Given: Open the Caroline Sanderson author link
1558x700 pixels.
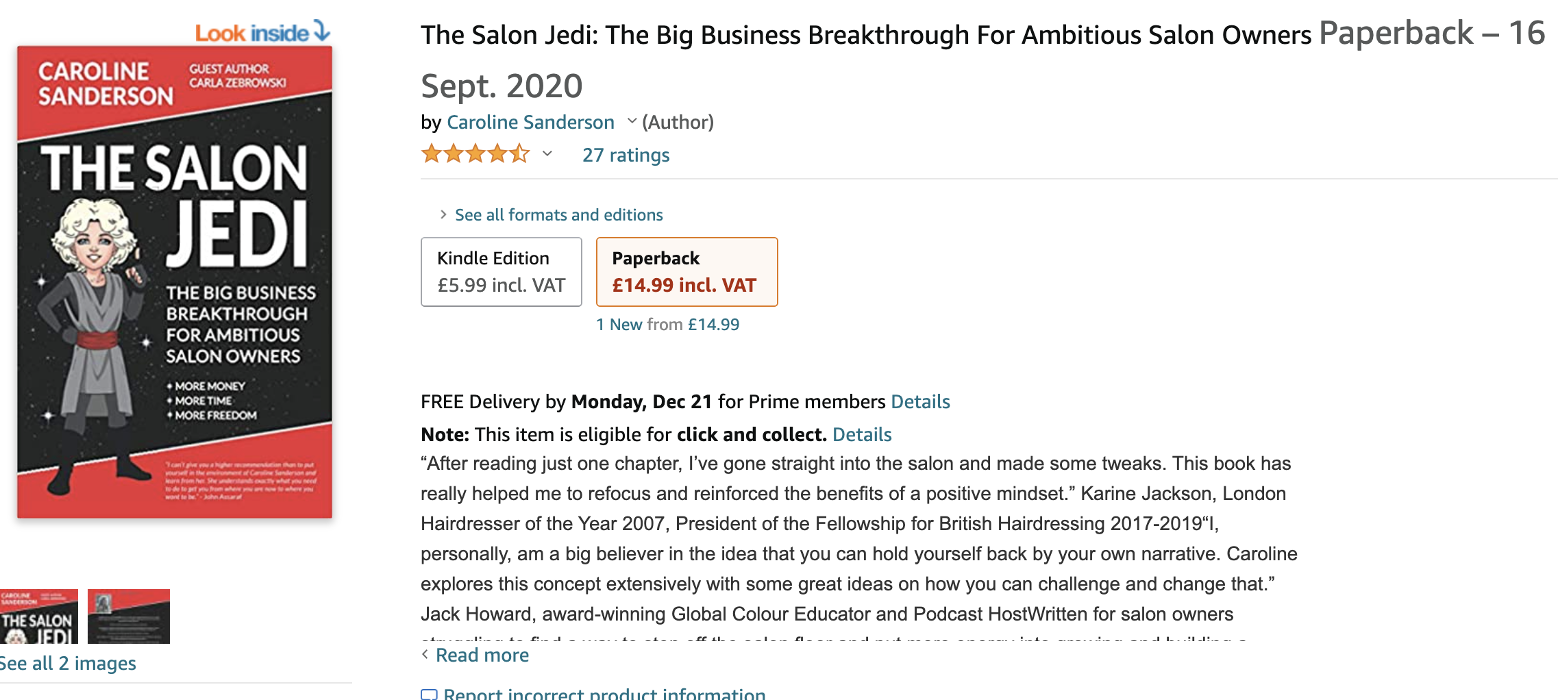Looking at the screenshot, I should point(530,122).
